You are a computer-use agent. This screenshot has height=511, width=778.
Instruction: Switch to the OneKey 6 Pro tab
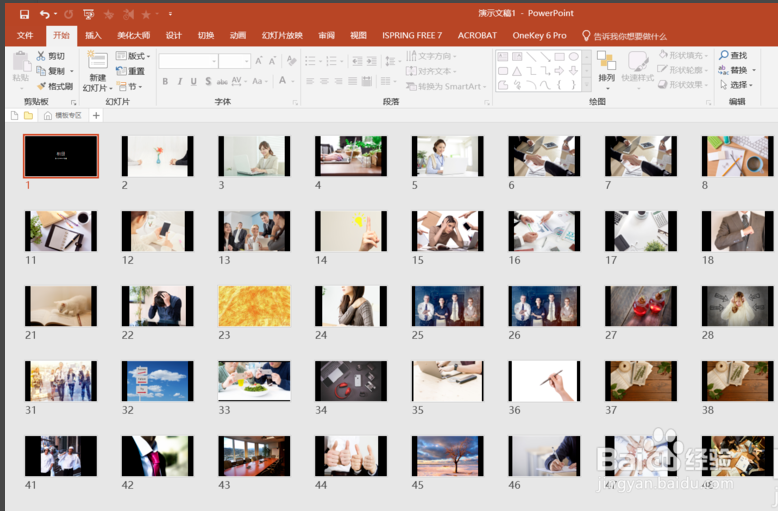pyautogui.click(x=539, y=36)
